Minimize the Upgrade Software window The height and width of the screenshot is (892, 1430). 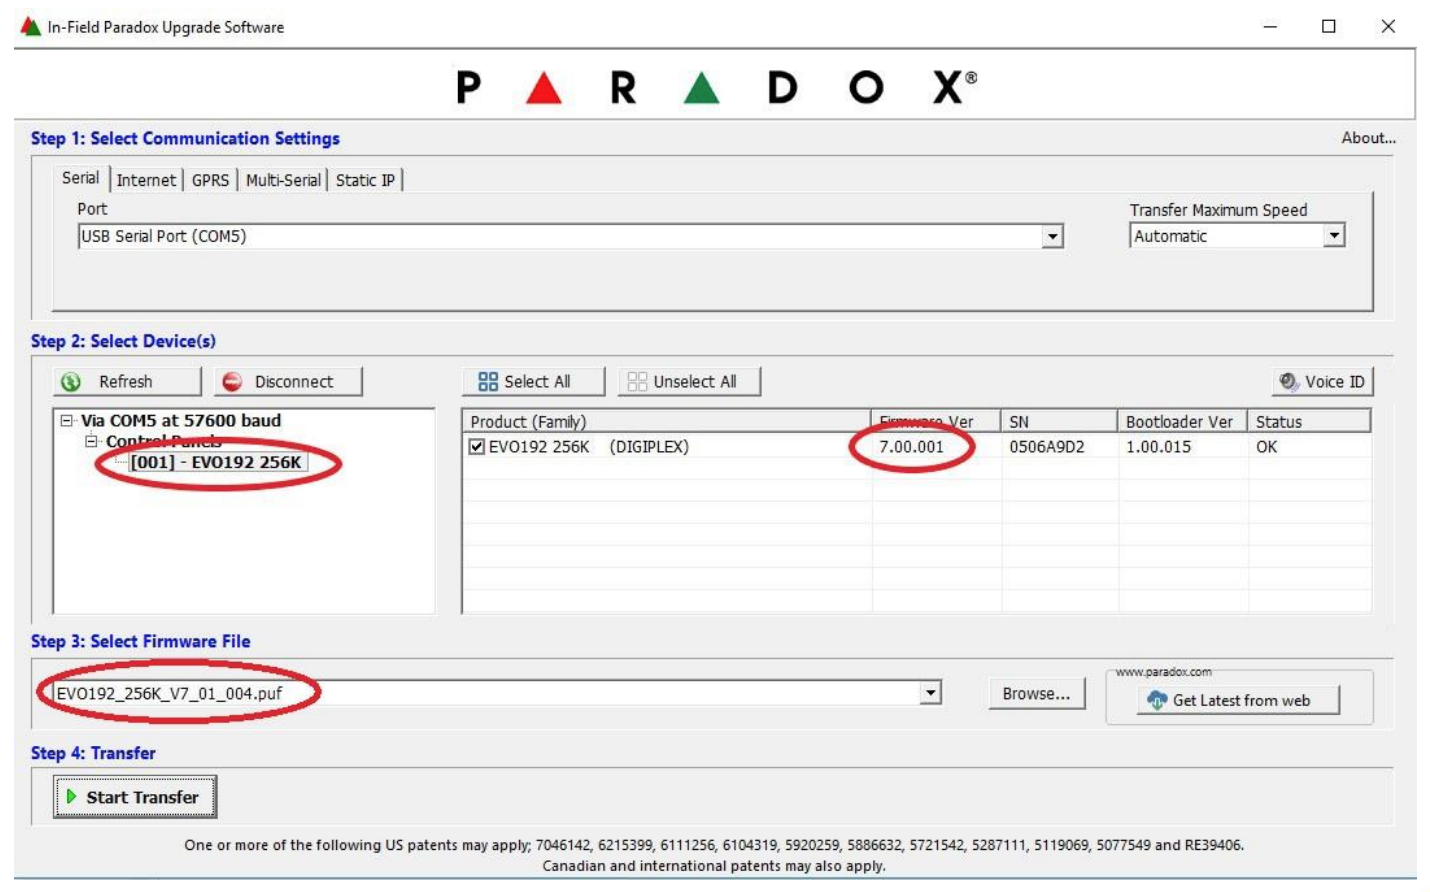(1270, 27)
